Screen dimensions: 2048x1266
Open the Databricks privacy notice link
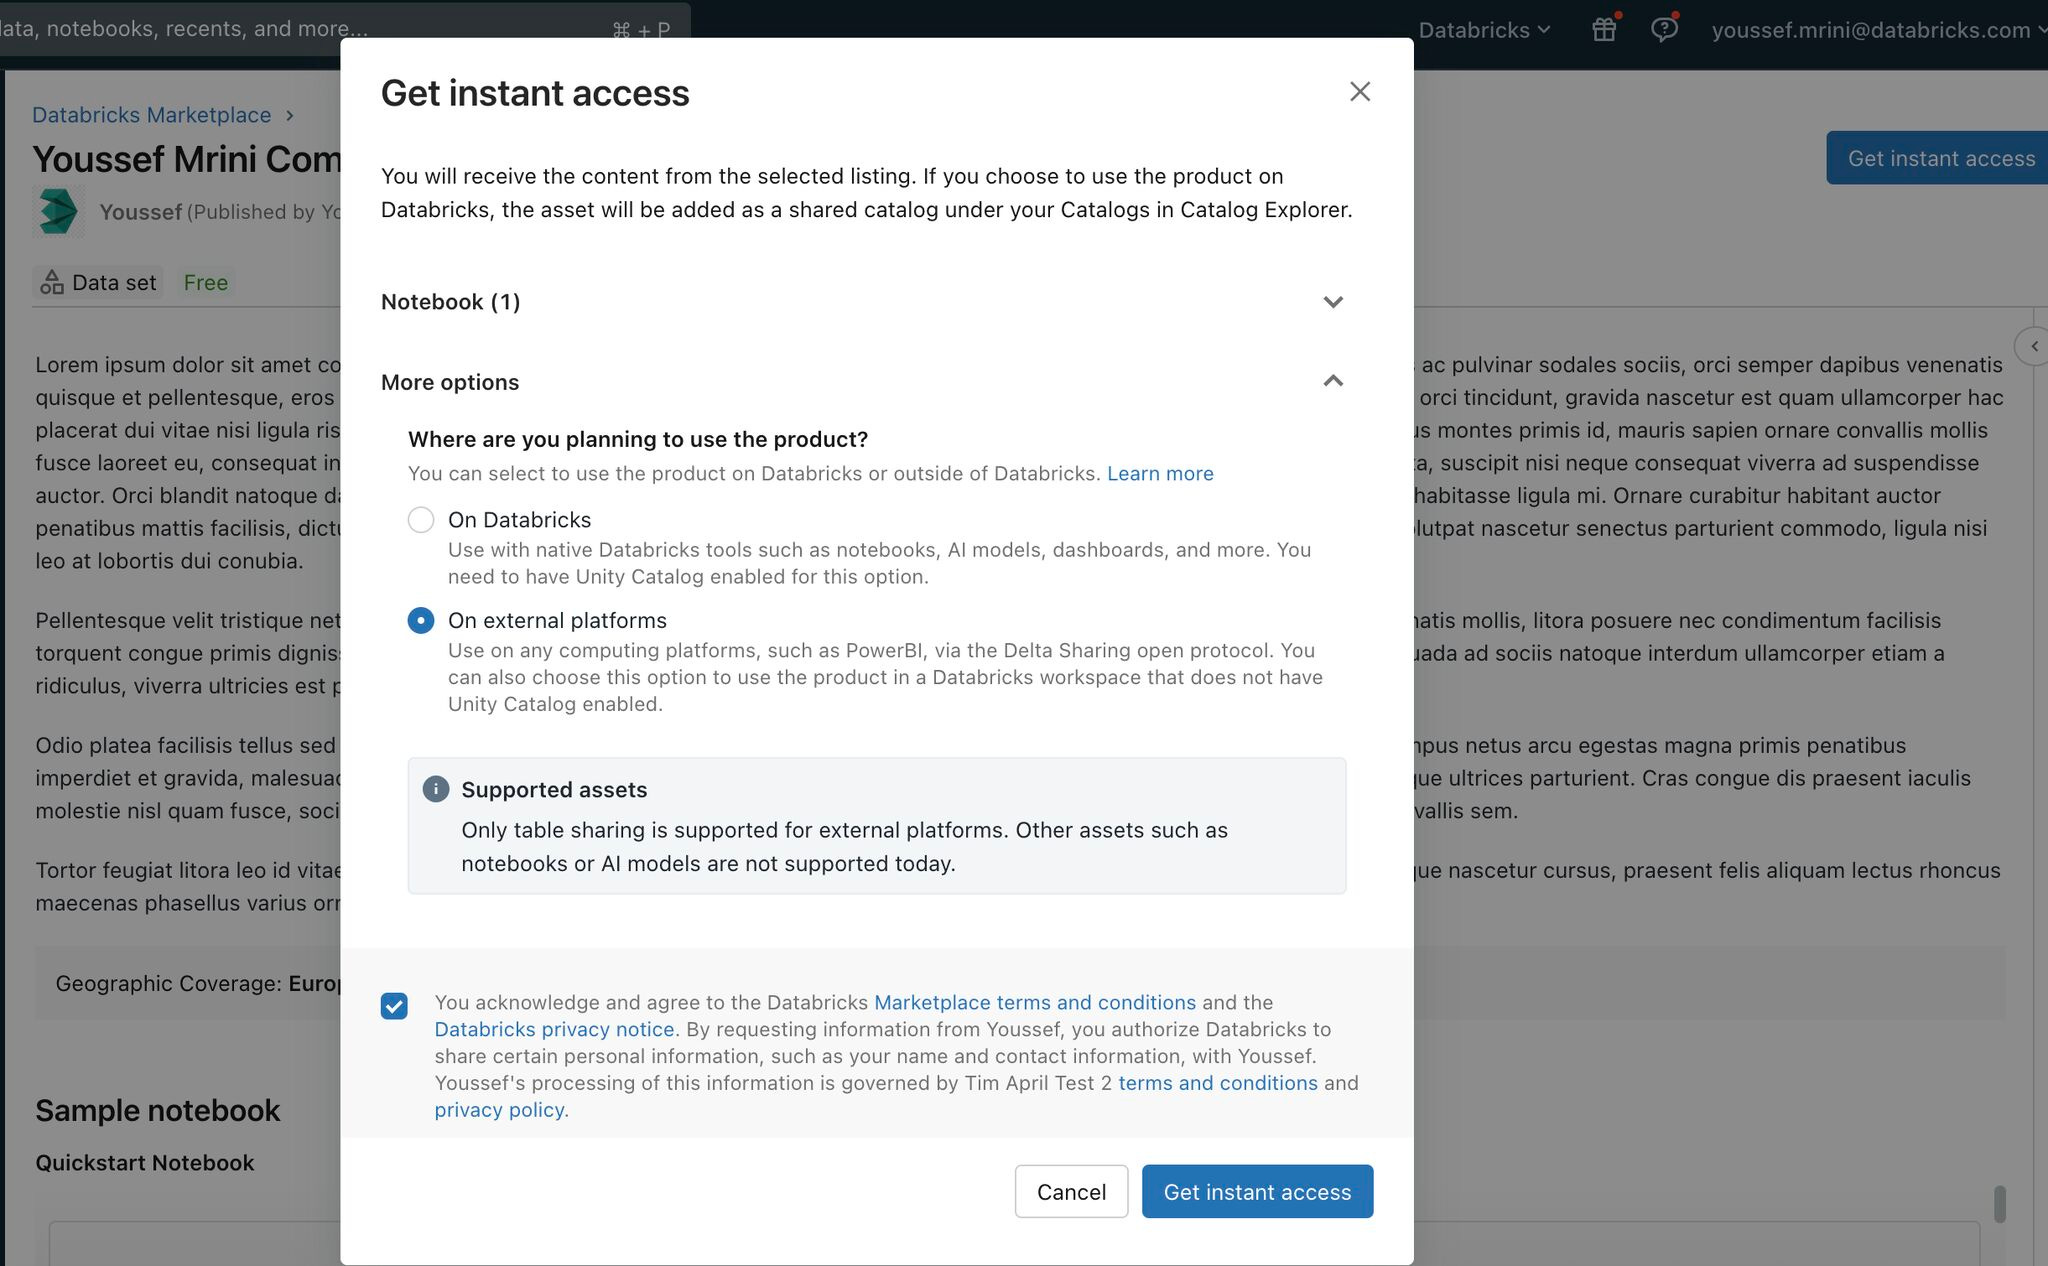(x=555, y=1029)
